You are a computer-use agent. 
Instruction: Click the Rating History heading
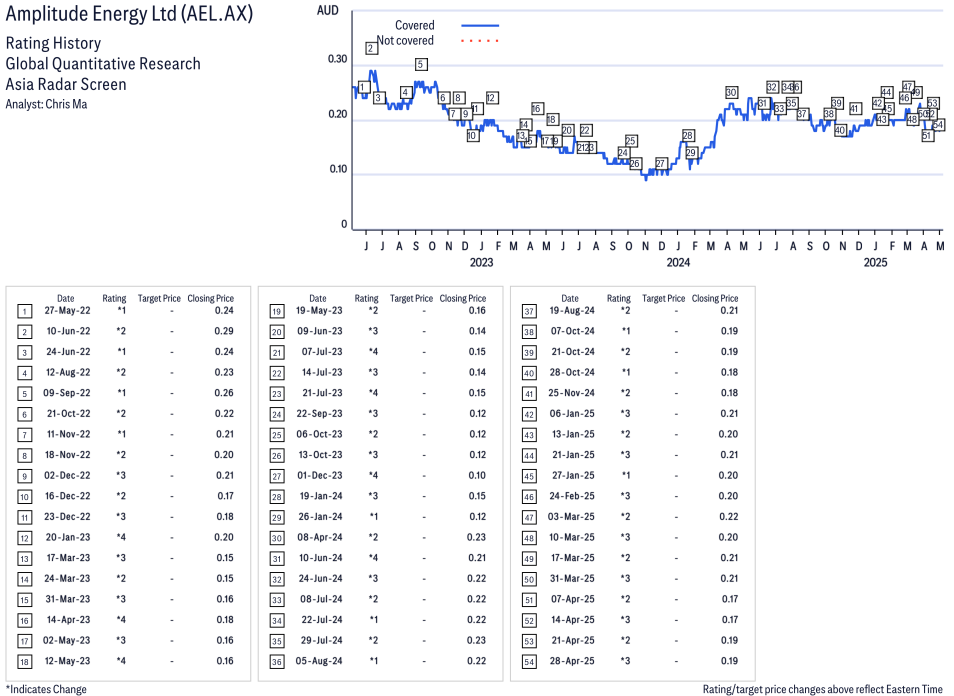[54, 43]
